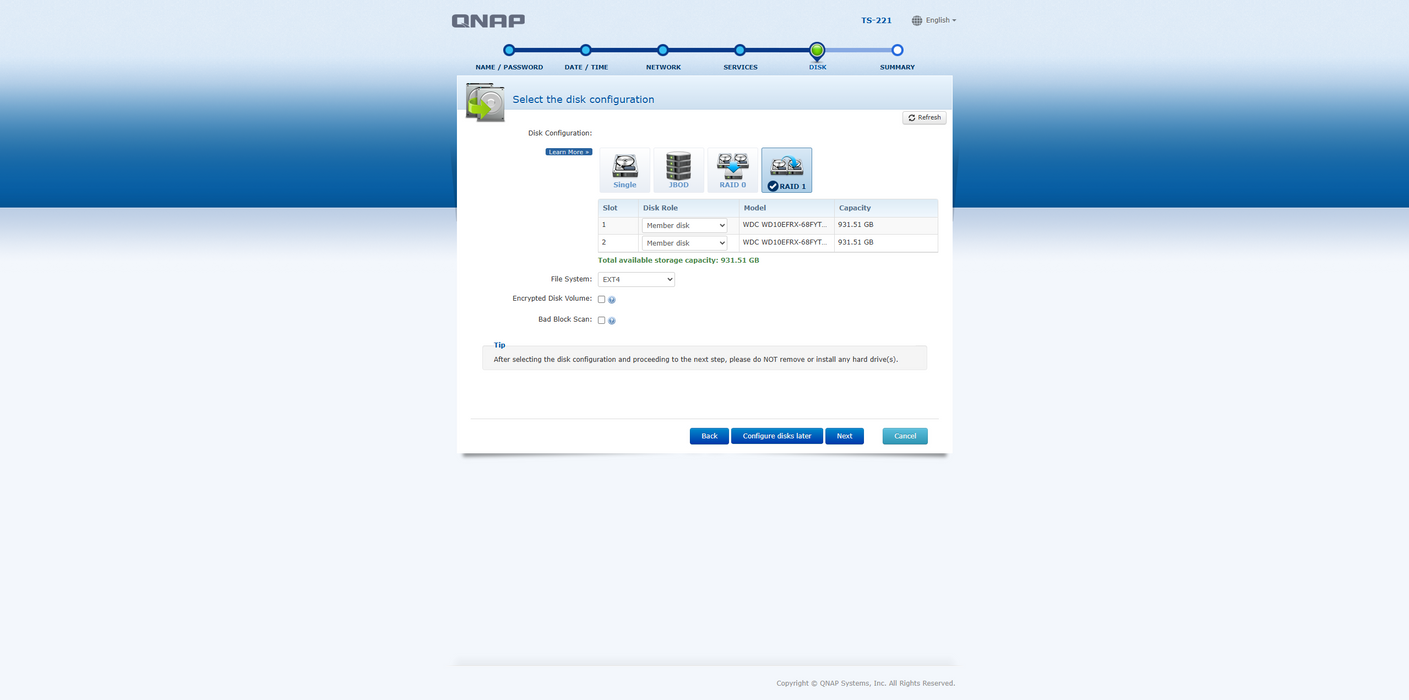Enable Encrypted Disk Volume checkbox
The height and width of the screenshot is (700, 1409).
coord(601,299)
